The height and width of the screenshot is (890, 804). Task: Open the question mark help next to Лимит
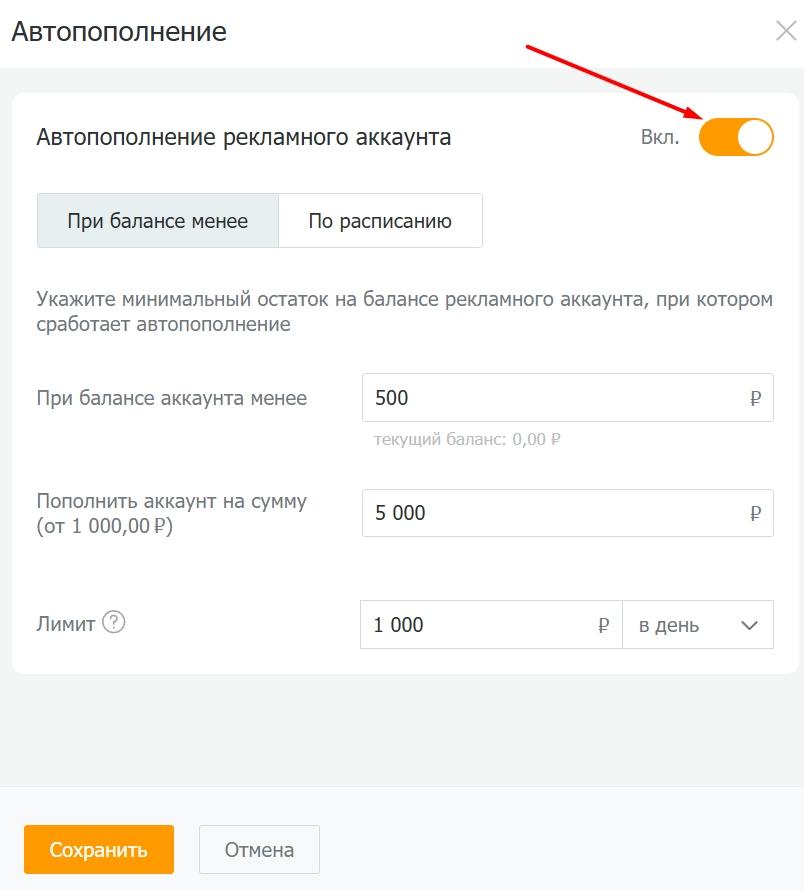(114, 623)
